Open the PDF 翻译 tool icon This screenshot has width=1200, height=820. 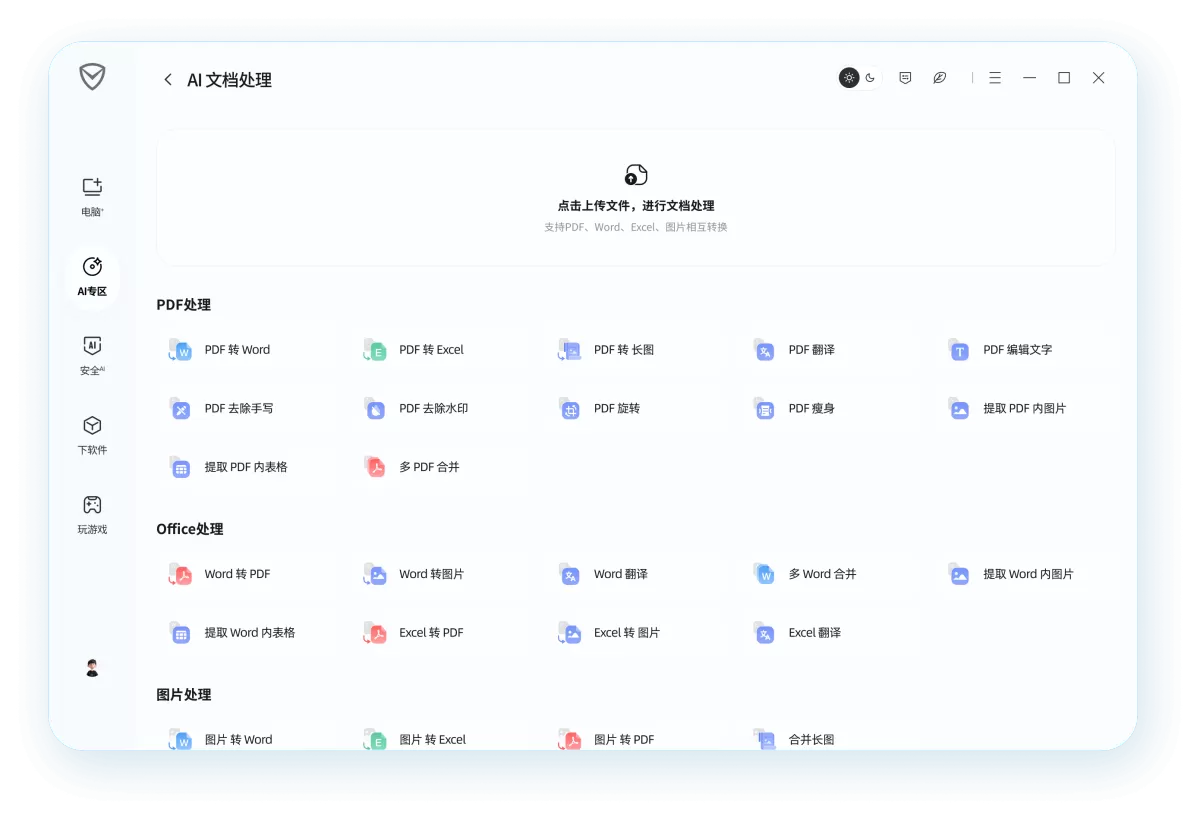(x=764, y=350)
